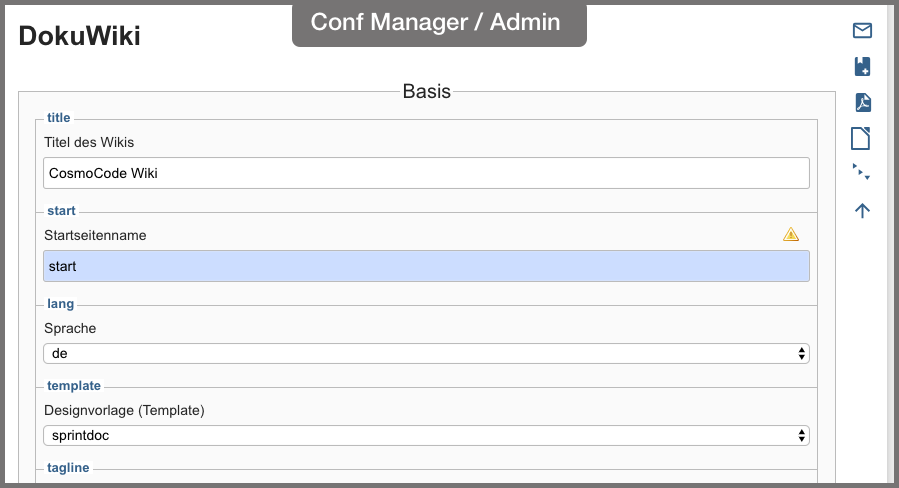
Task: Click the Startseitenname label text
Action: point(95,235)
